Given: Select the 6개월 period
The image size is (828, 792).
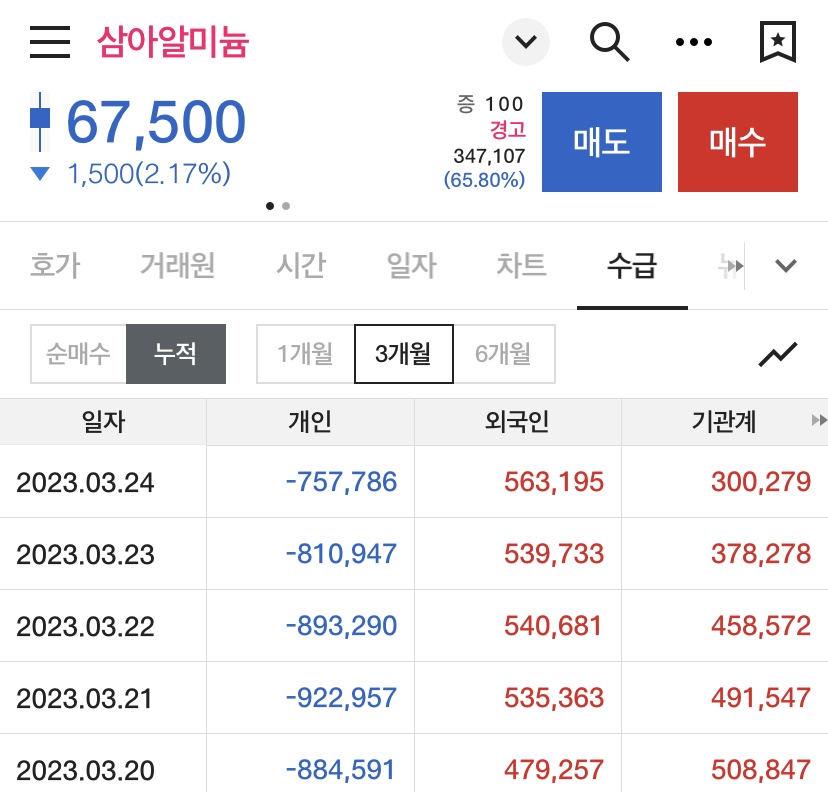Looking at the screenshot, I should point(503,354).
